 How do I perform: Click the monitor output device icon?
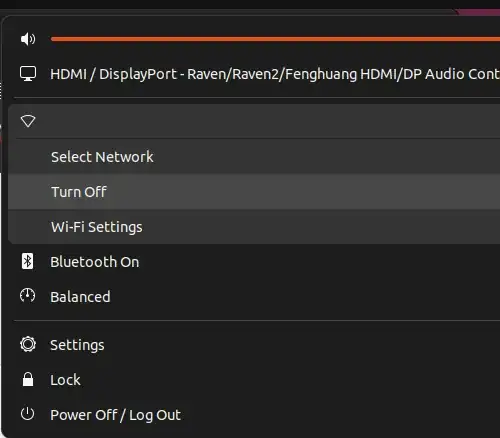(28, 74)
